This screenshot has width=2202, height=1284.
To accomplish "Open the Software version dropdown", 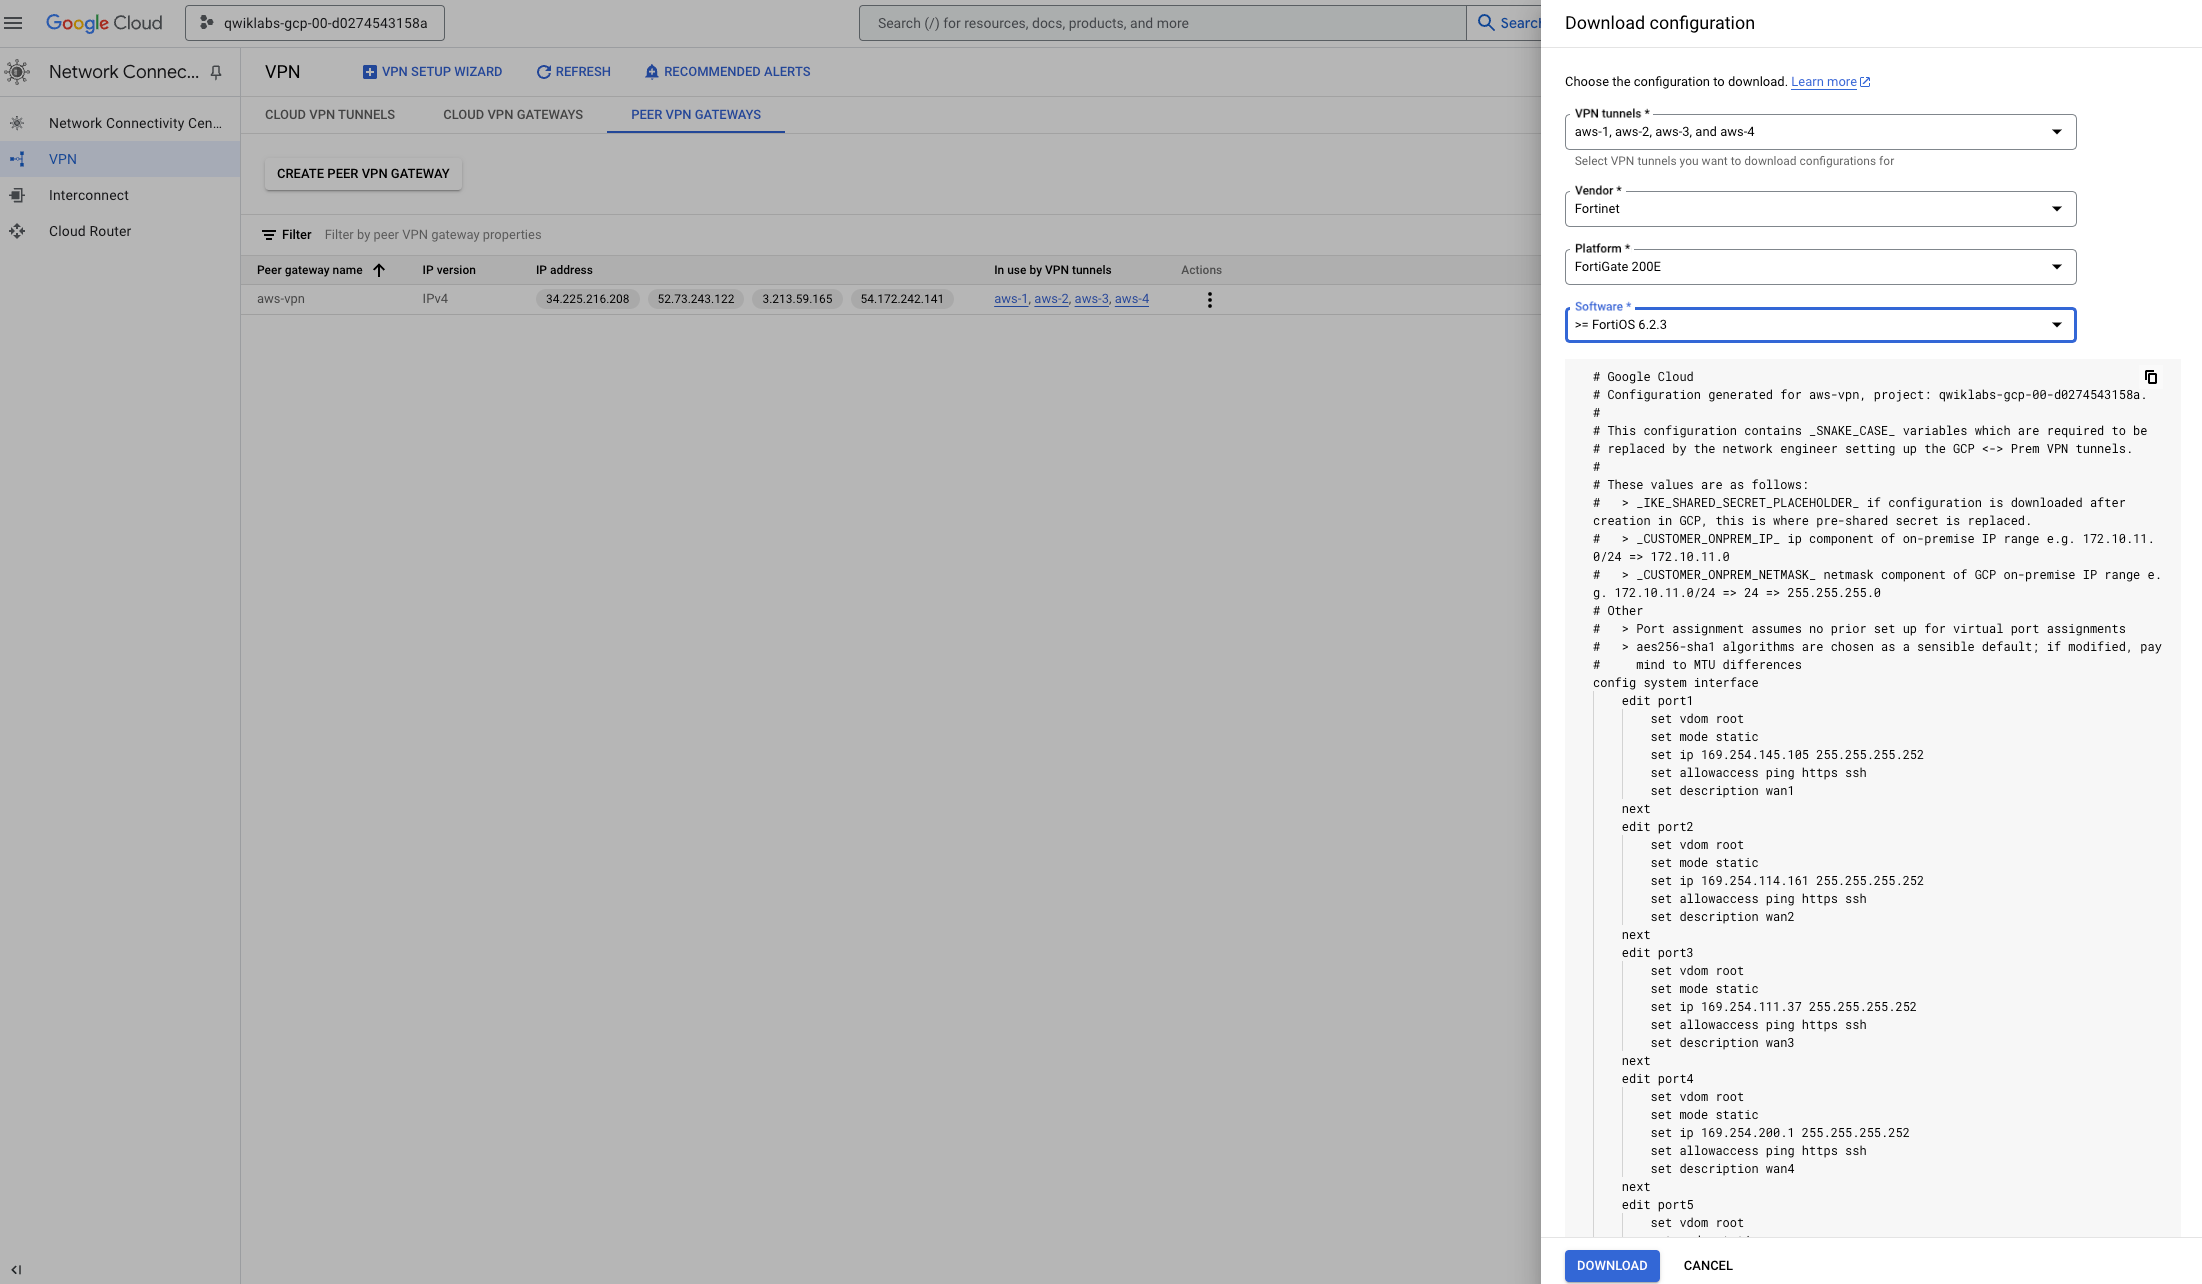I will click(x=1819, y=325).
